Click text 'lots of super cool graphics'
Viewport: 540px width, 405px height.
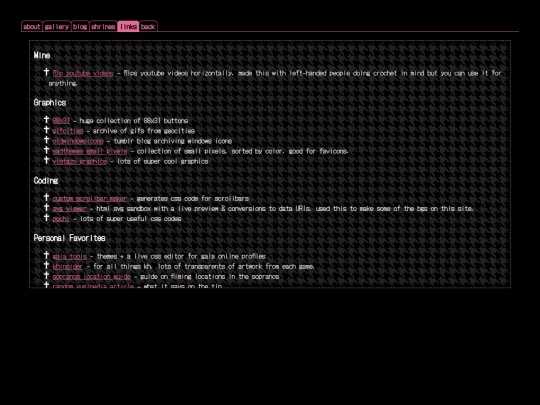(x=163, y=162)
